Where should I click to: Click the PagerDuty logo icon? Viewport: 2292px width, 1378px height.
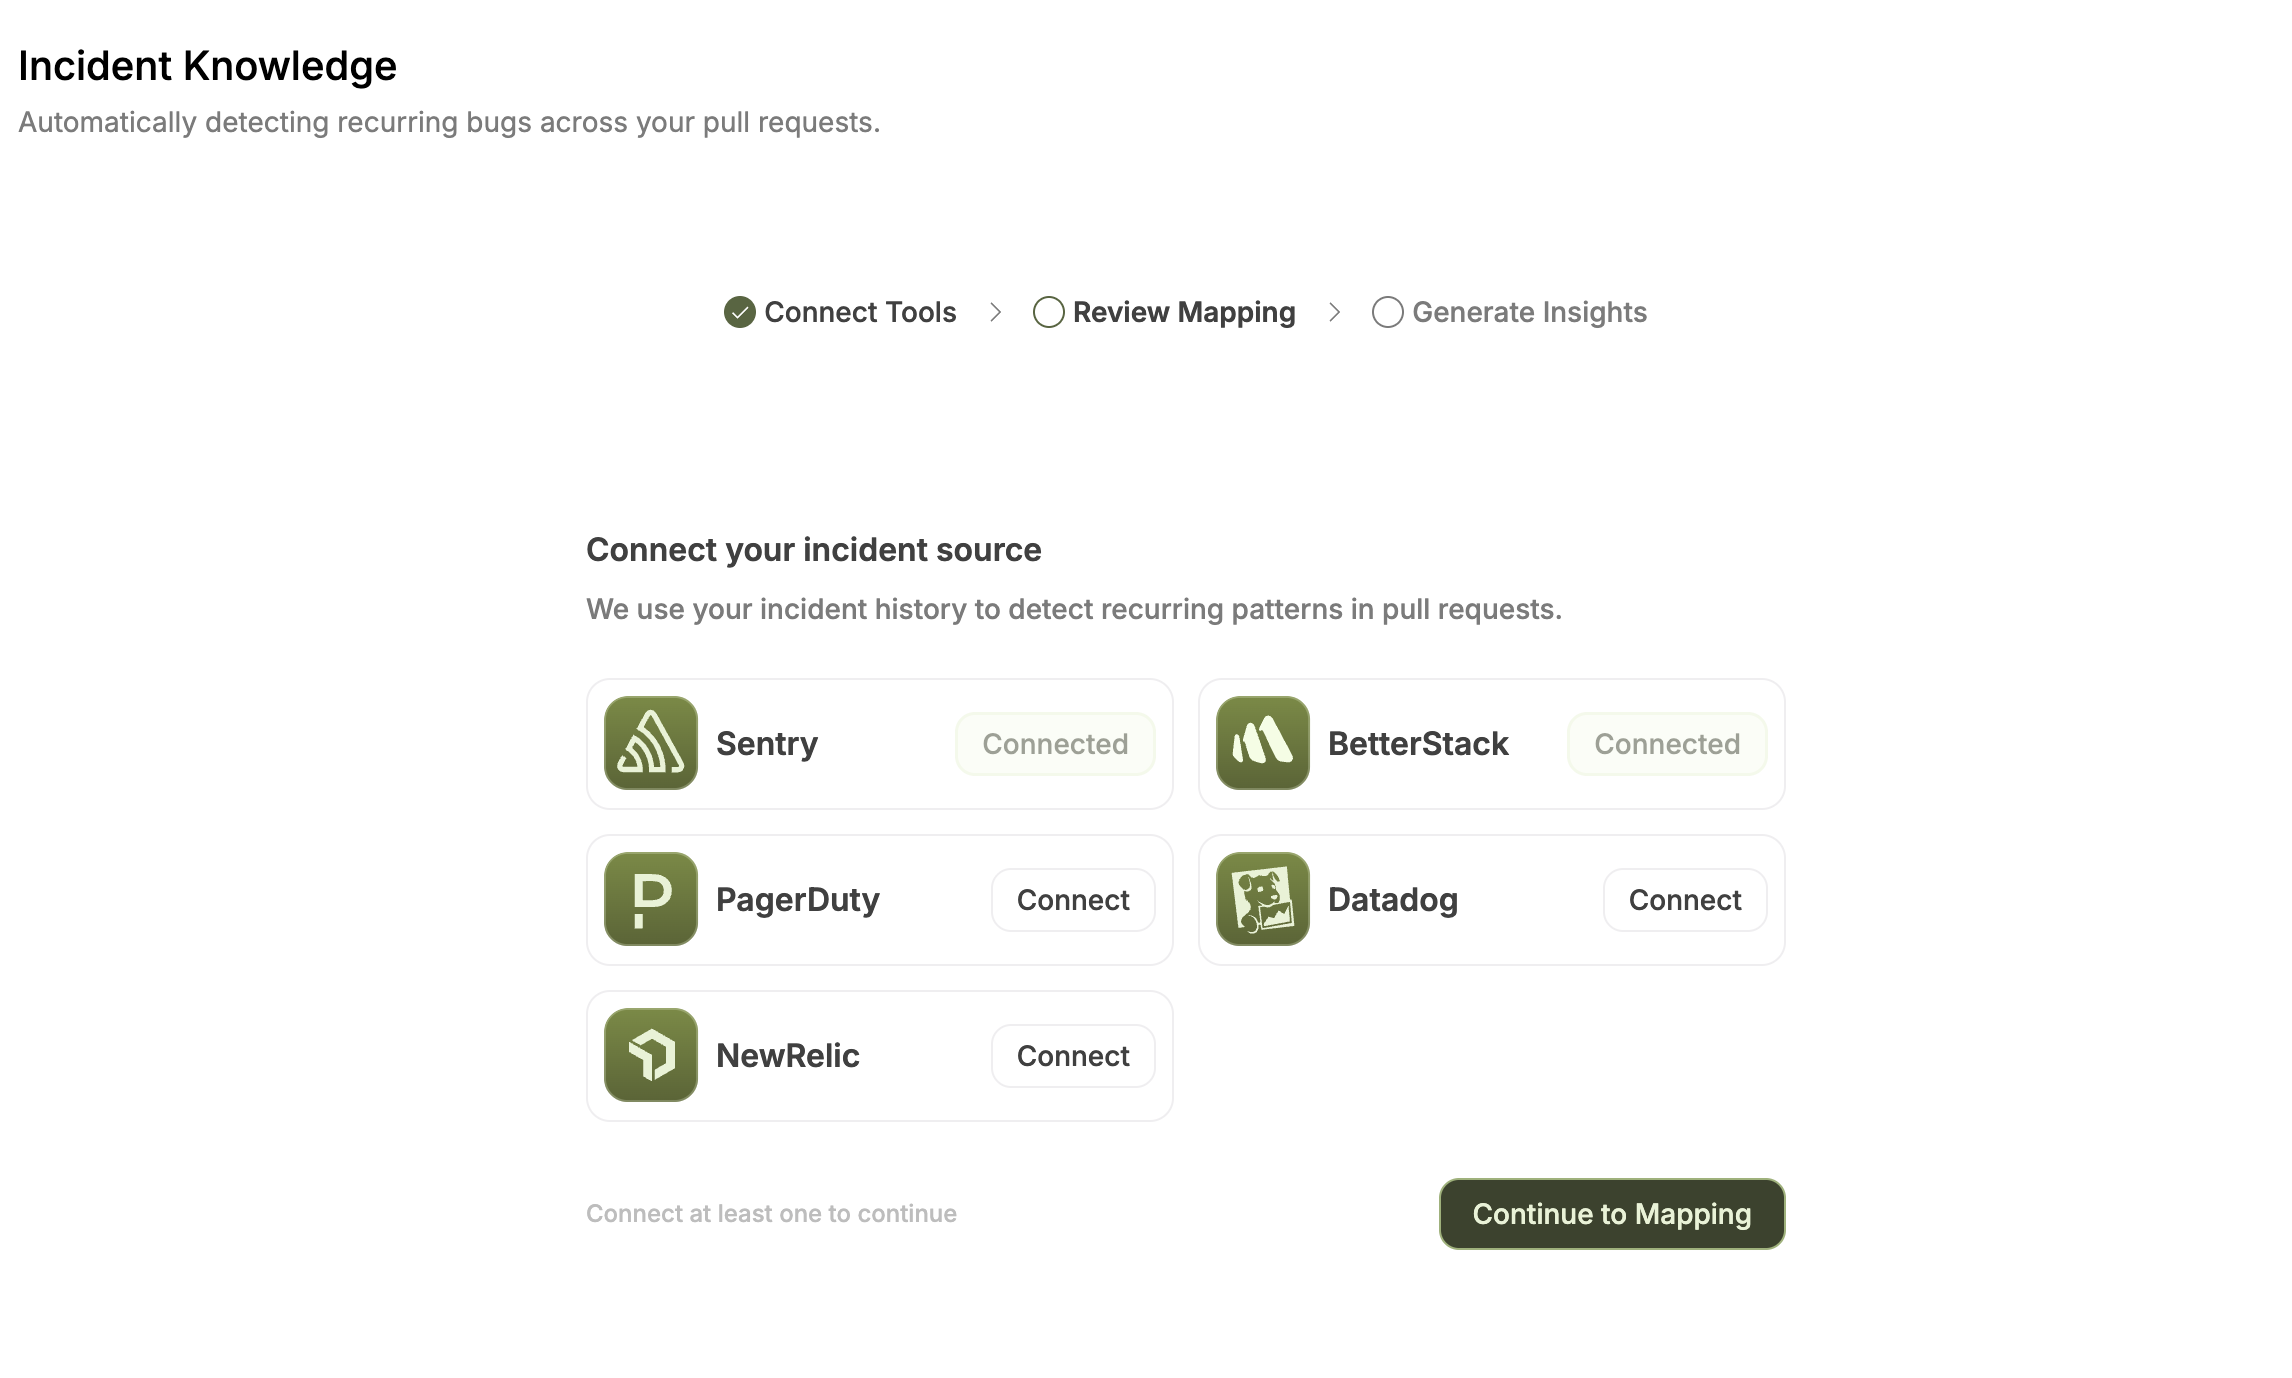tap(650, 899)
